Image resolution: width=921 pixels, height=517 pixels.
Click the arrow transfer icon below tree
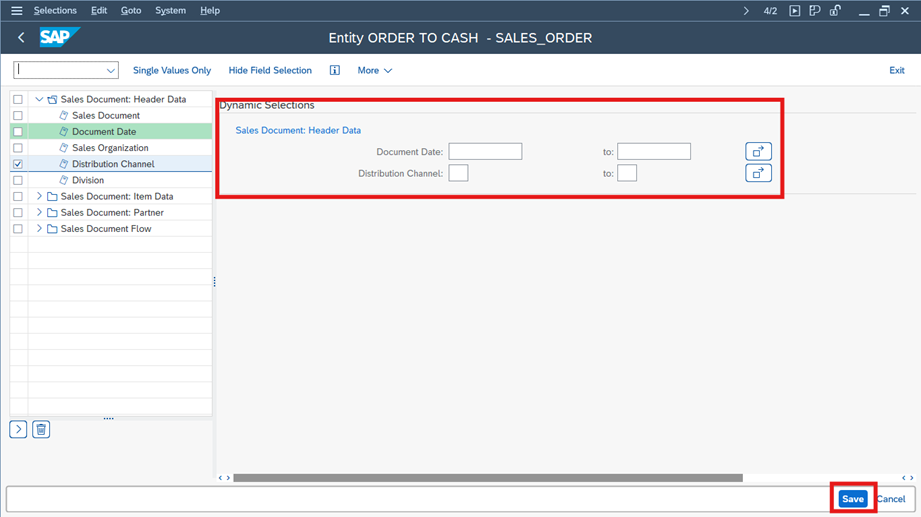(x=18, y=430)
